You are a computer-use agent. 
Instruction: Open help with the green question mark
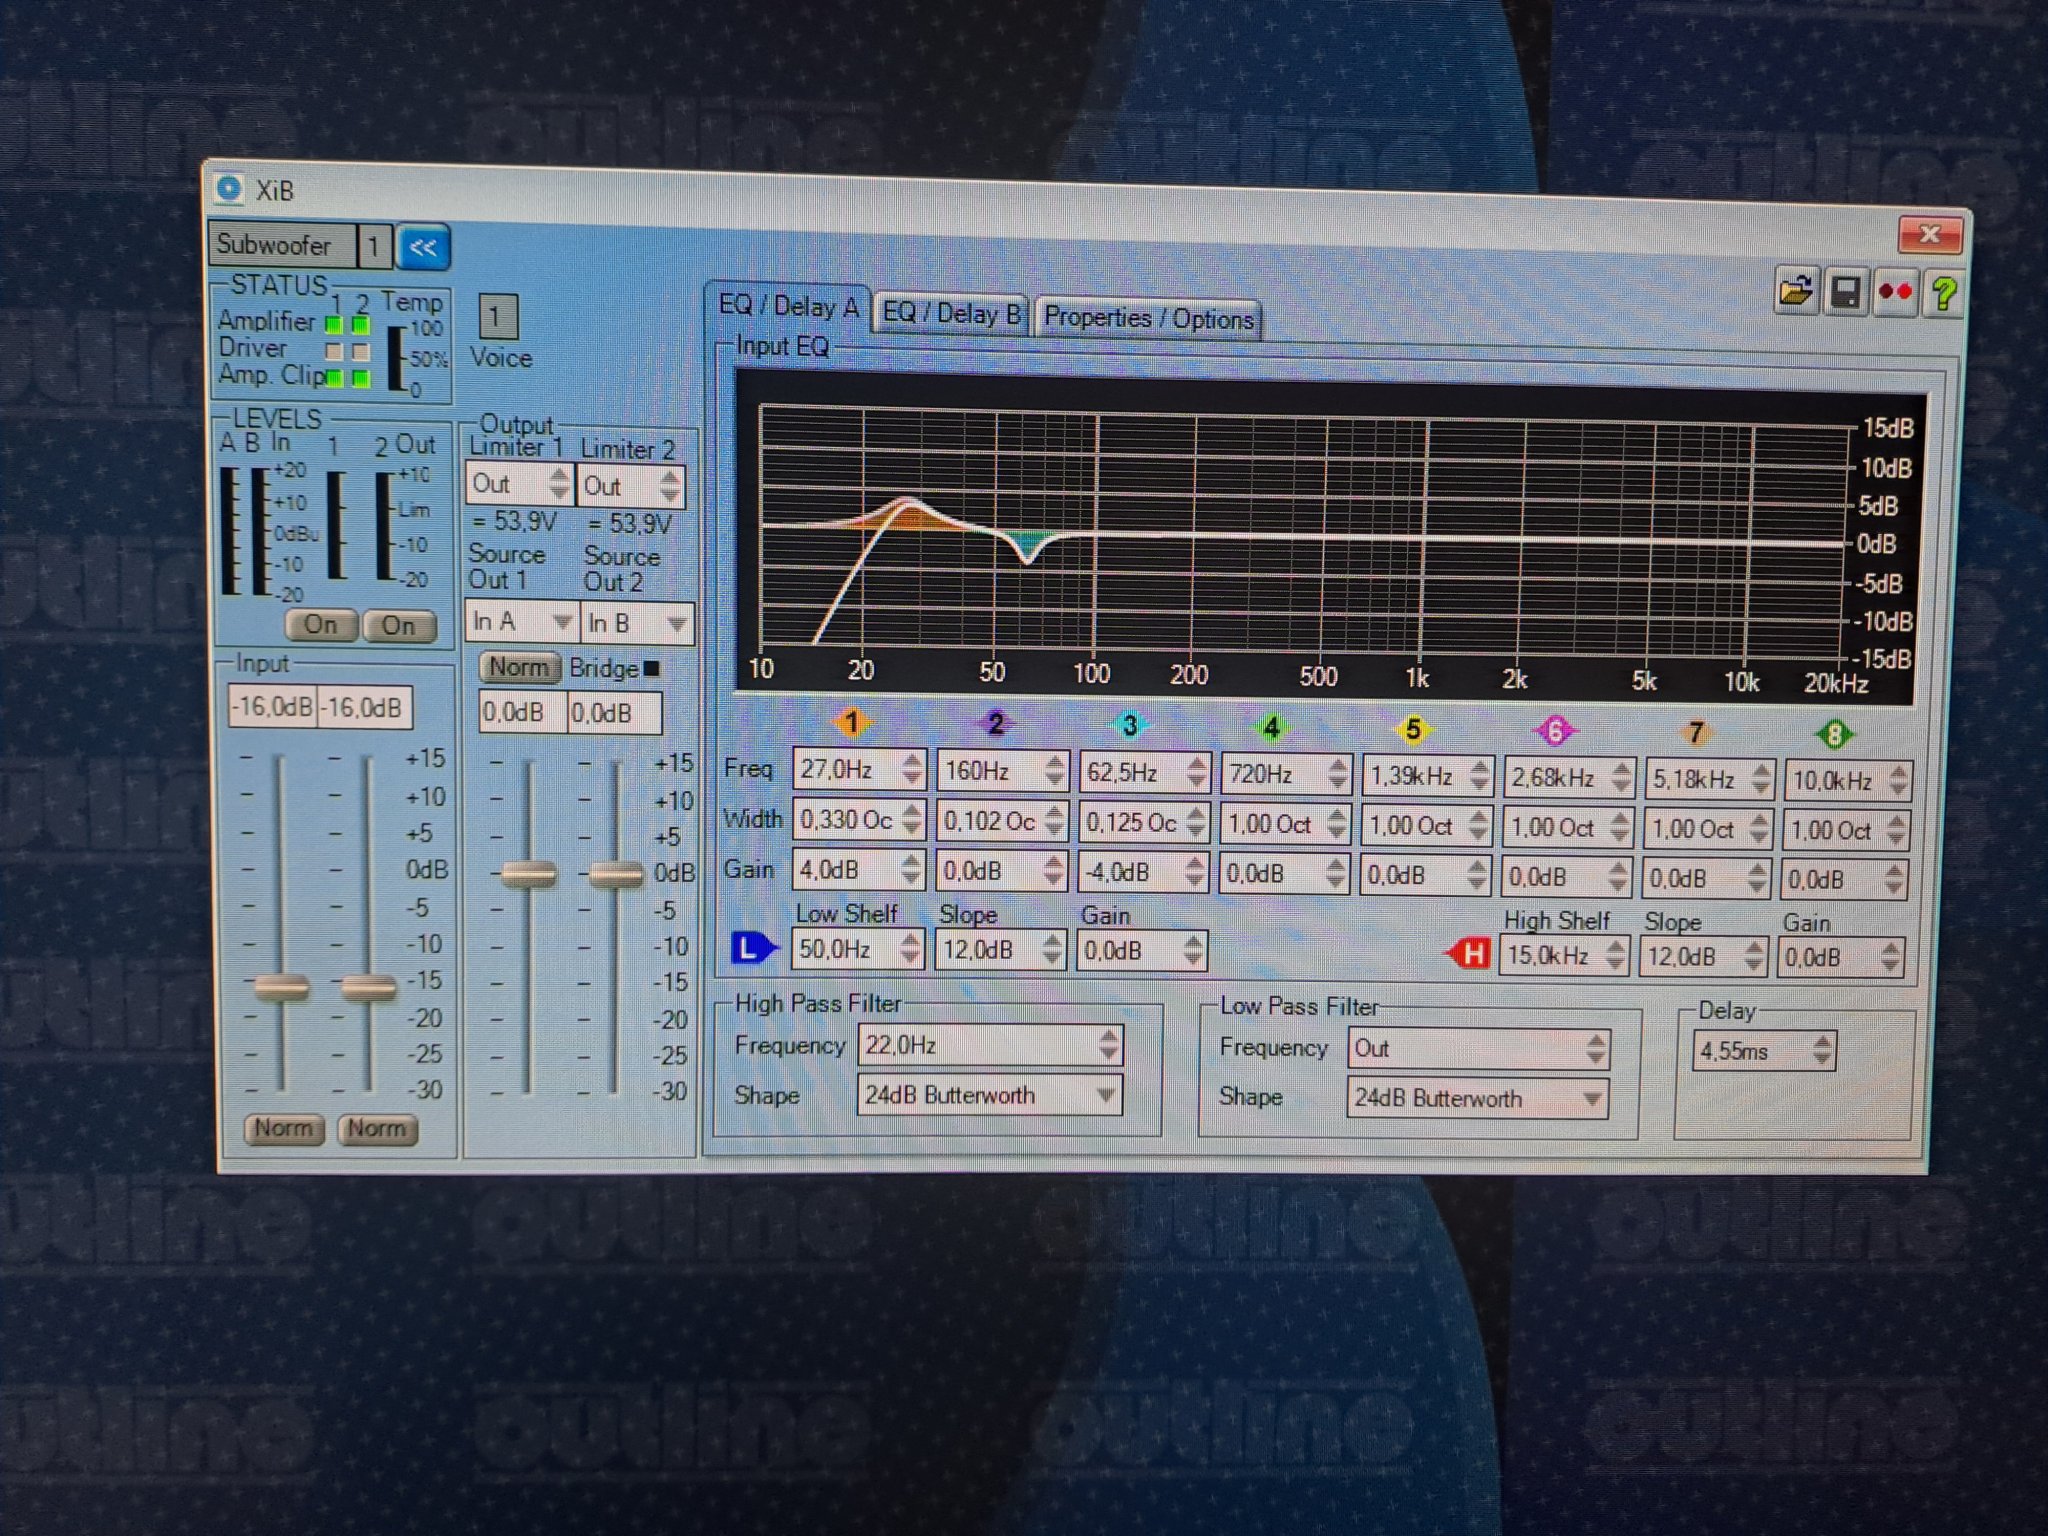[1943, 293]
